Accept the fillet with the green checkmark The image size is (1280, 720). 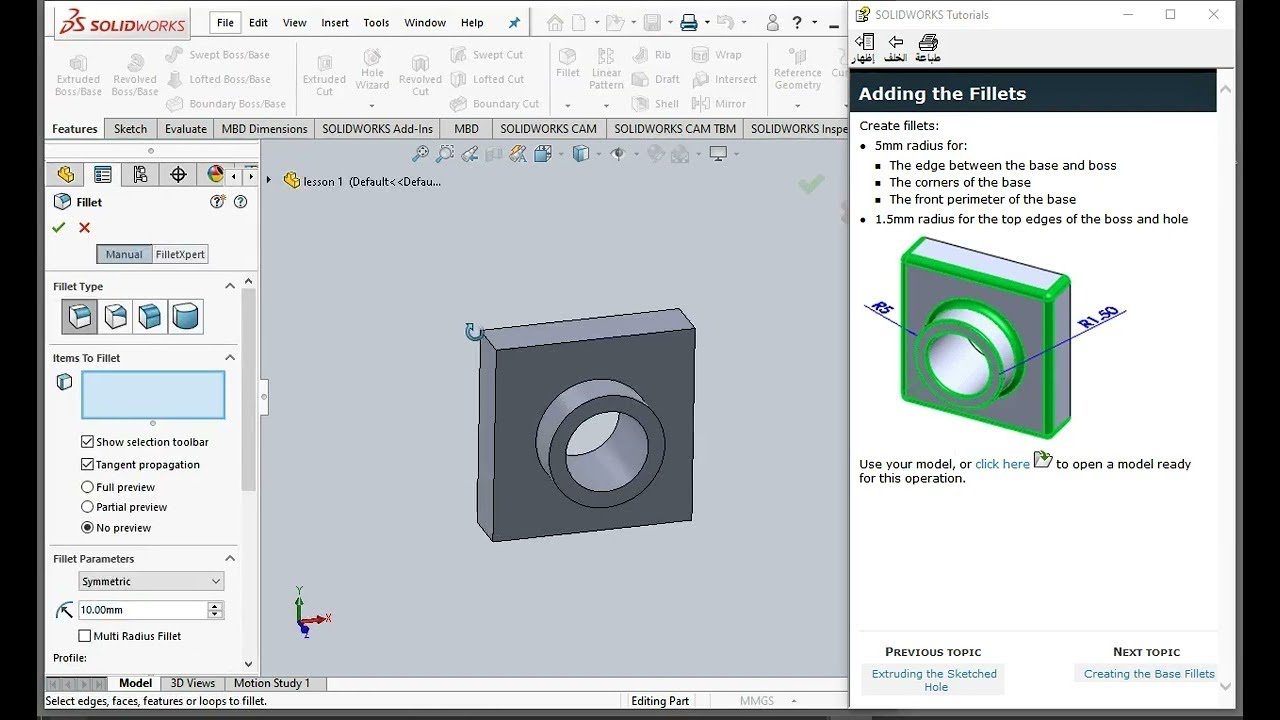pyautogui.click(x=59, y=228)
